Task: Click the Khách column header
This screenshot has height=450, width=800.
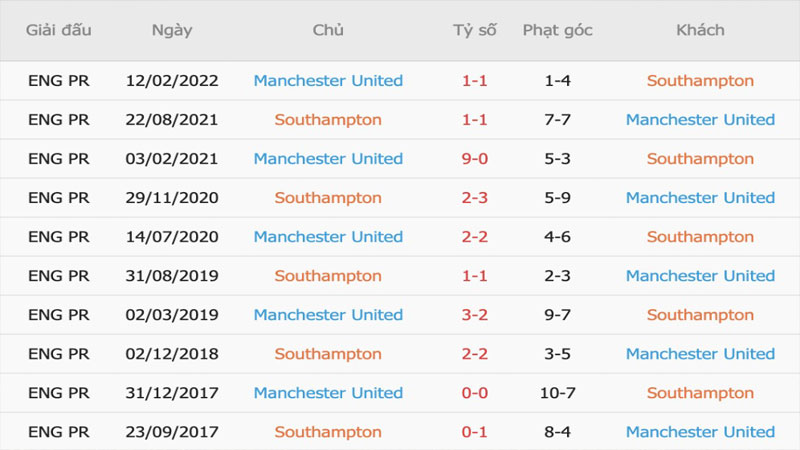Action: pos(700,30)
